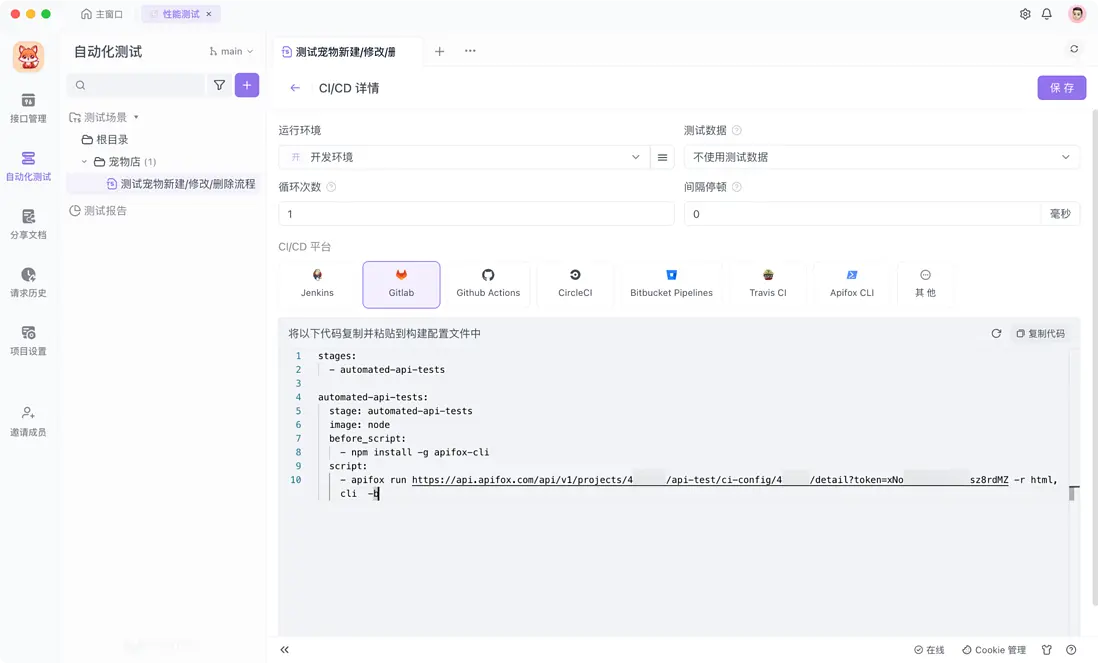Click the help question icon in status bar
The width and height of the screenshot is (1098, 663).
click(1071, 650)
